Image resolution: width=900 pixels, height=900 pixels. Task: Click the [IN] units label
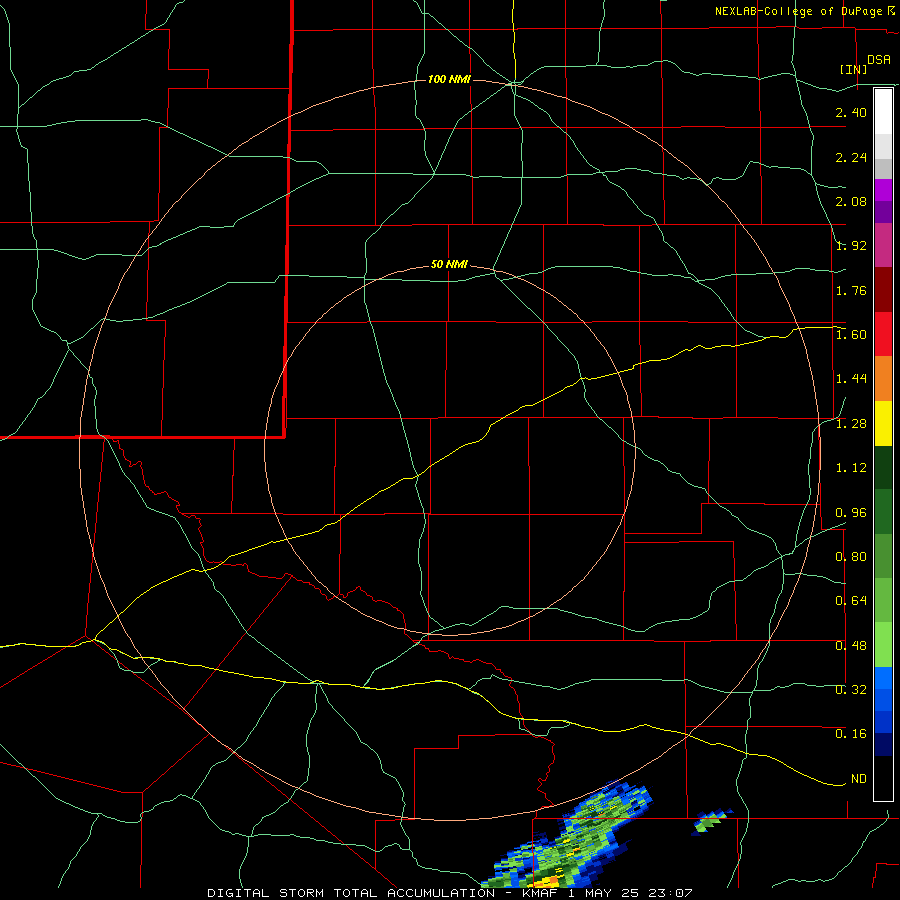pyautogui.click(x=853, y=69)
